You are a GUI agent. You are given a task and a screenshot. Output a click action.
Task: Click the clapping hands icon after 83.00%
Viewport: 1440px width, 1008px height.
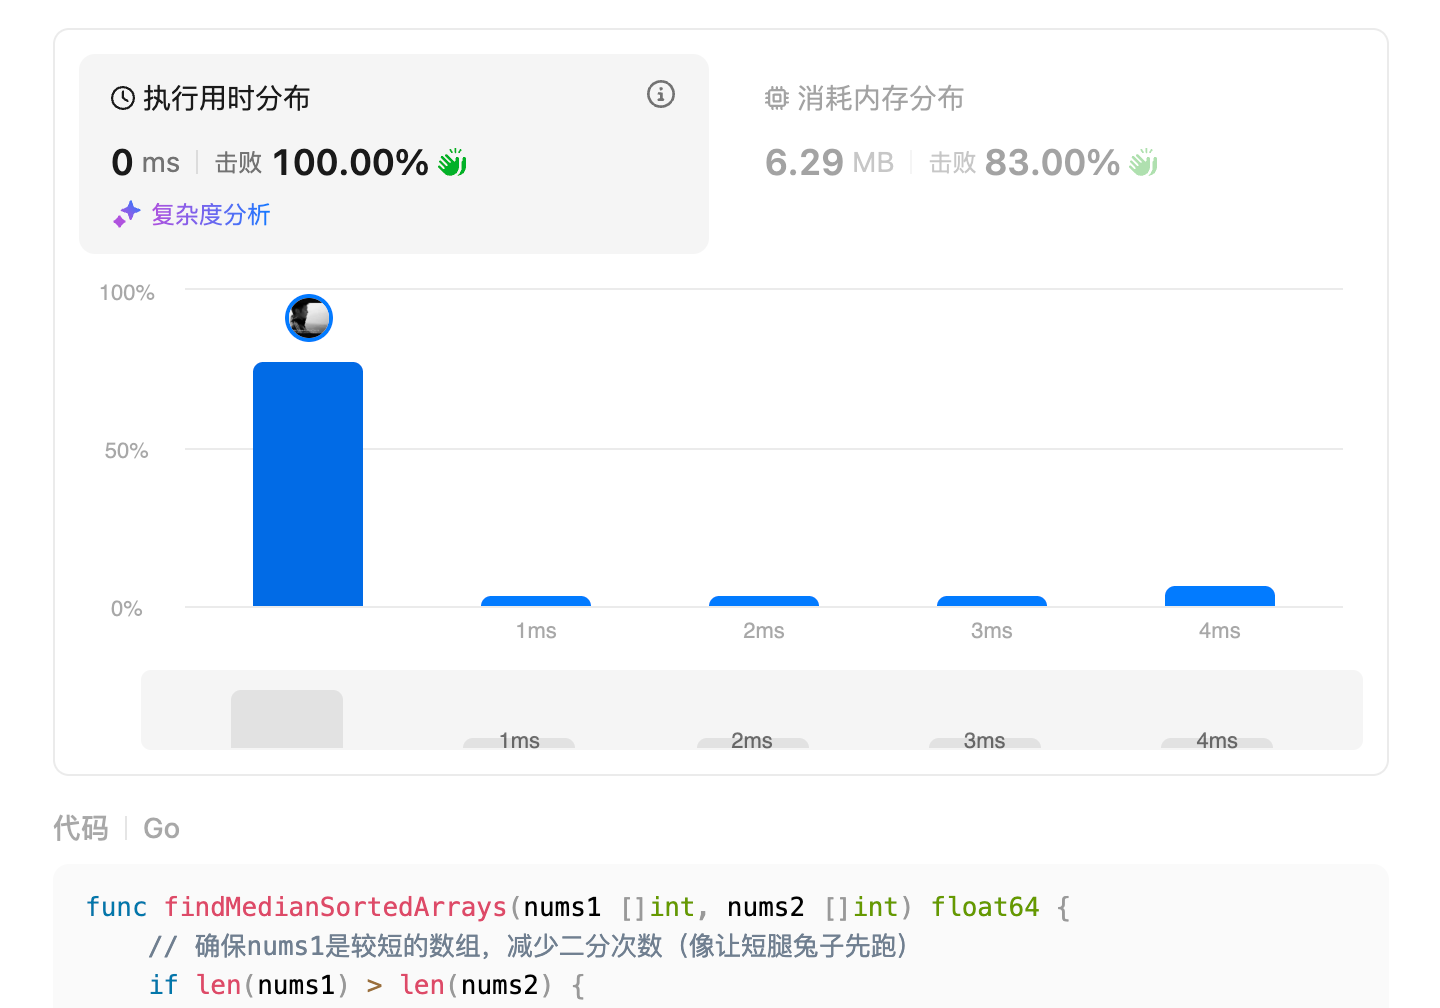pos(1143,162)
